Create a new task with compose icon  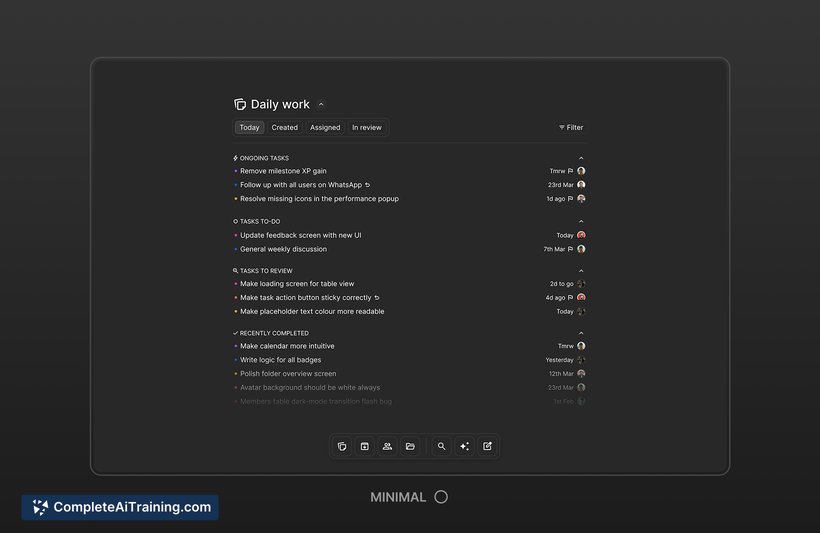coord(487,446)
